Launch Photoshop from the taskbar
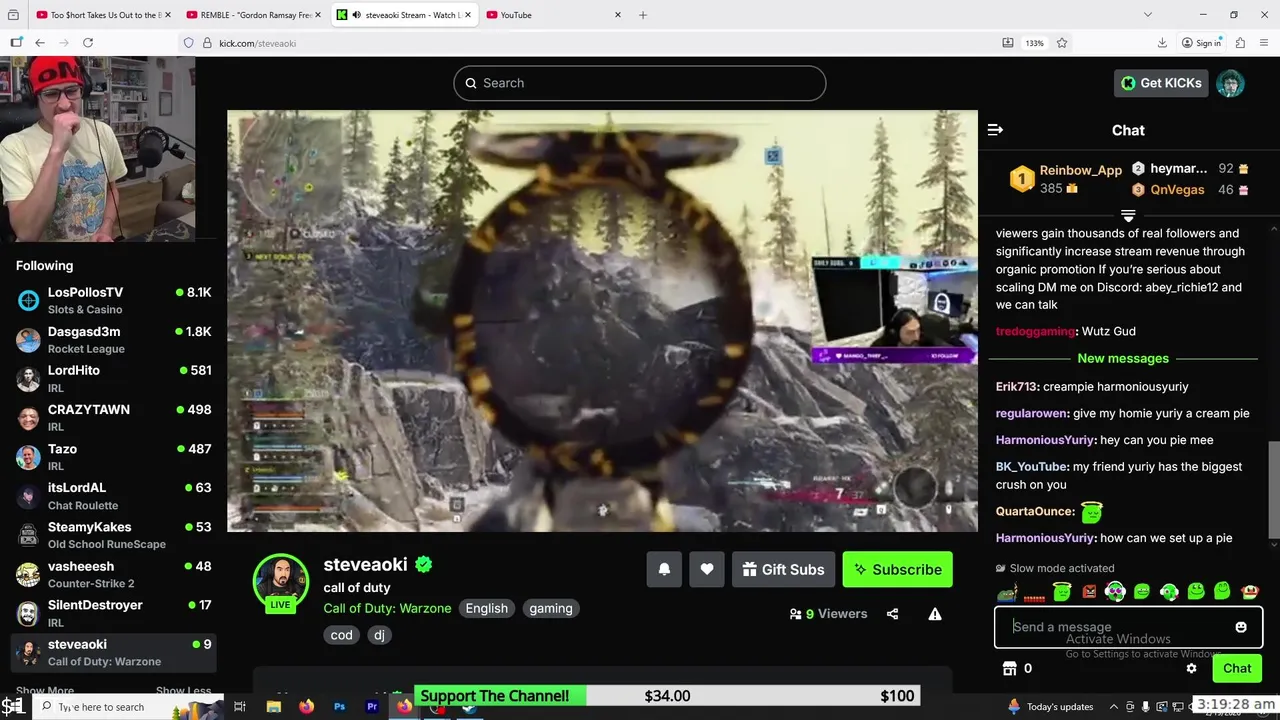Image resolution: width=1280 pixels, height=720 pixels. pos(339,707)
